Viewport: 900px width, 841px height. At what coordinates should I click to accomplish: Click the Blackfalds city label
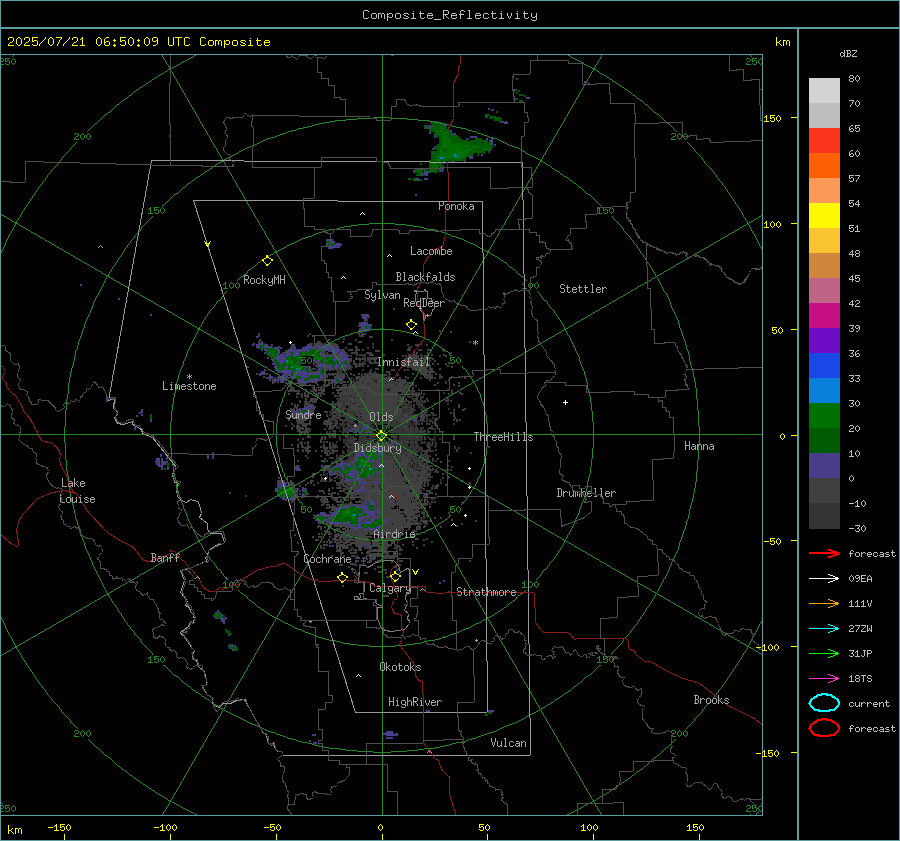coord(425,277)
